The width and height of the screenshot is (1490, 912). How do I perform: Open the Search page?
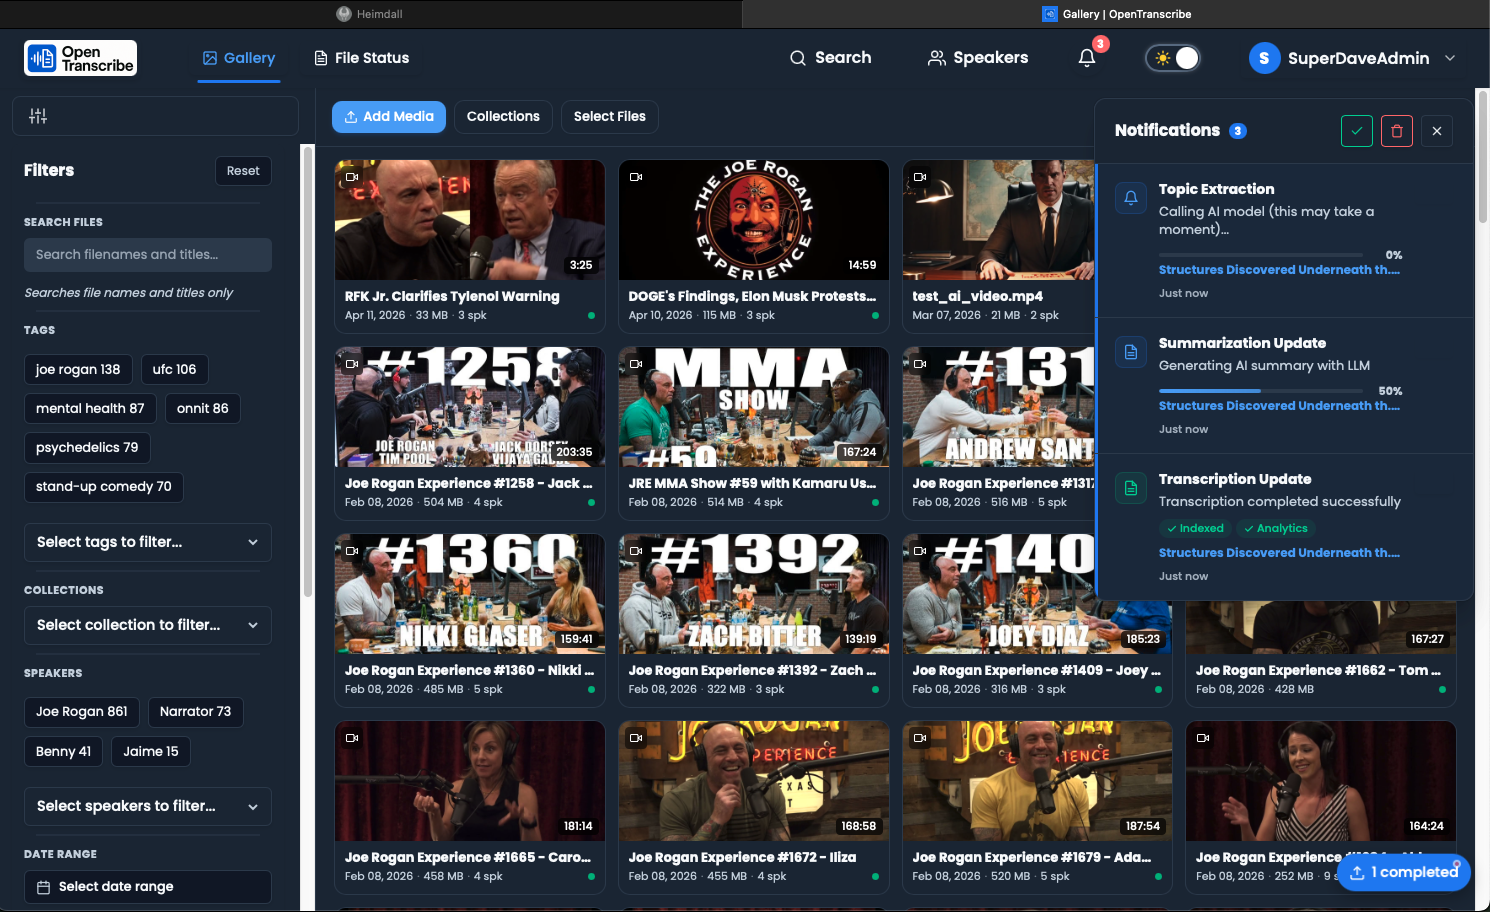pyautogui.click(x=830, y=58)
